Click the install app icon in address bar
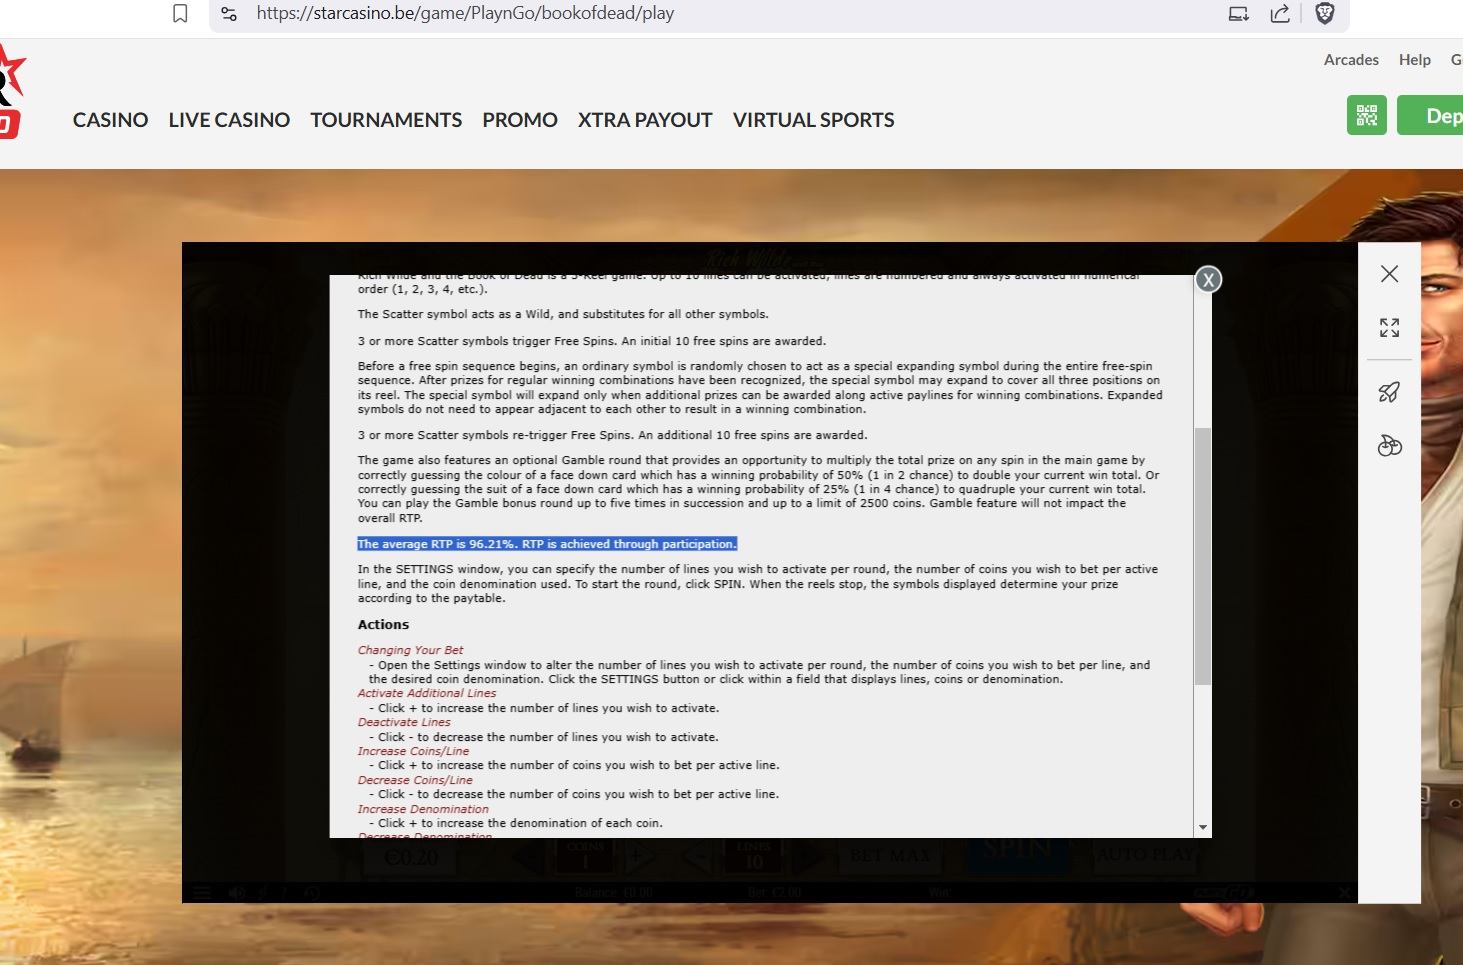 1238,14
